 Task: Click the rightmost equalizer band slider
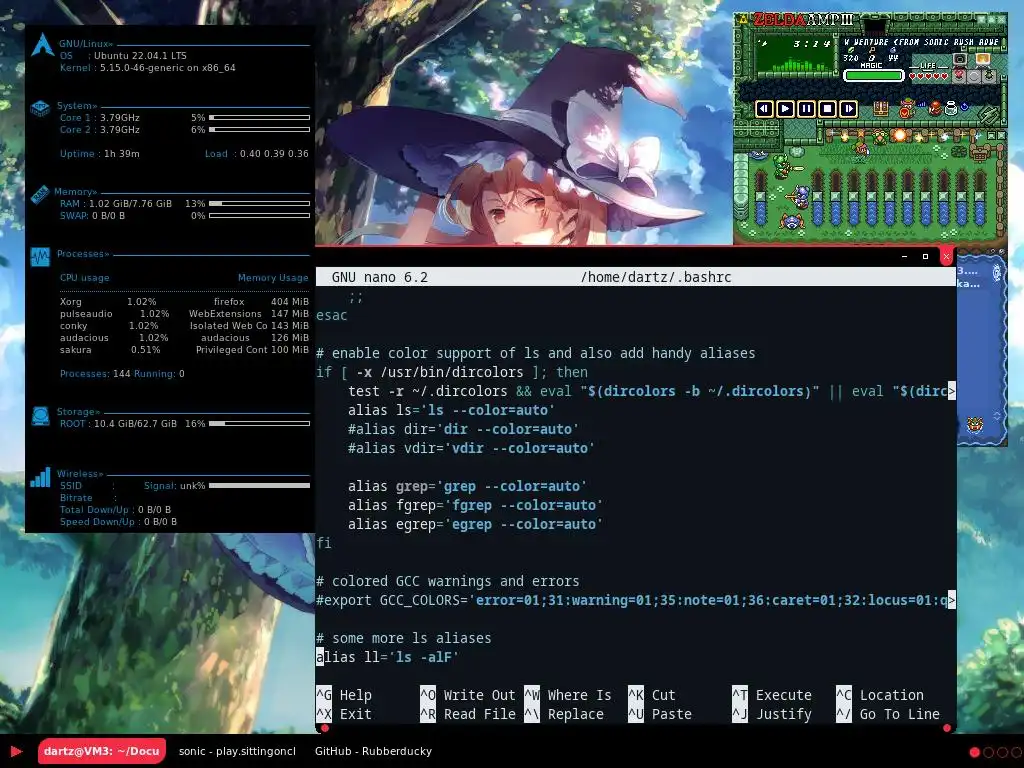point(980,197)
